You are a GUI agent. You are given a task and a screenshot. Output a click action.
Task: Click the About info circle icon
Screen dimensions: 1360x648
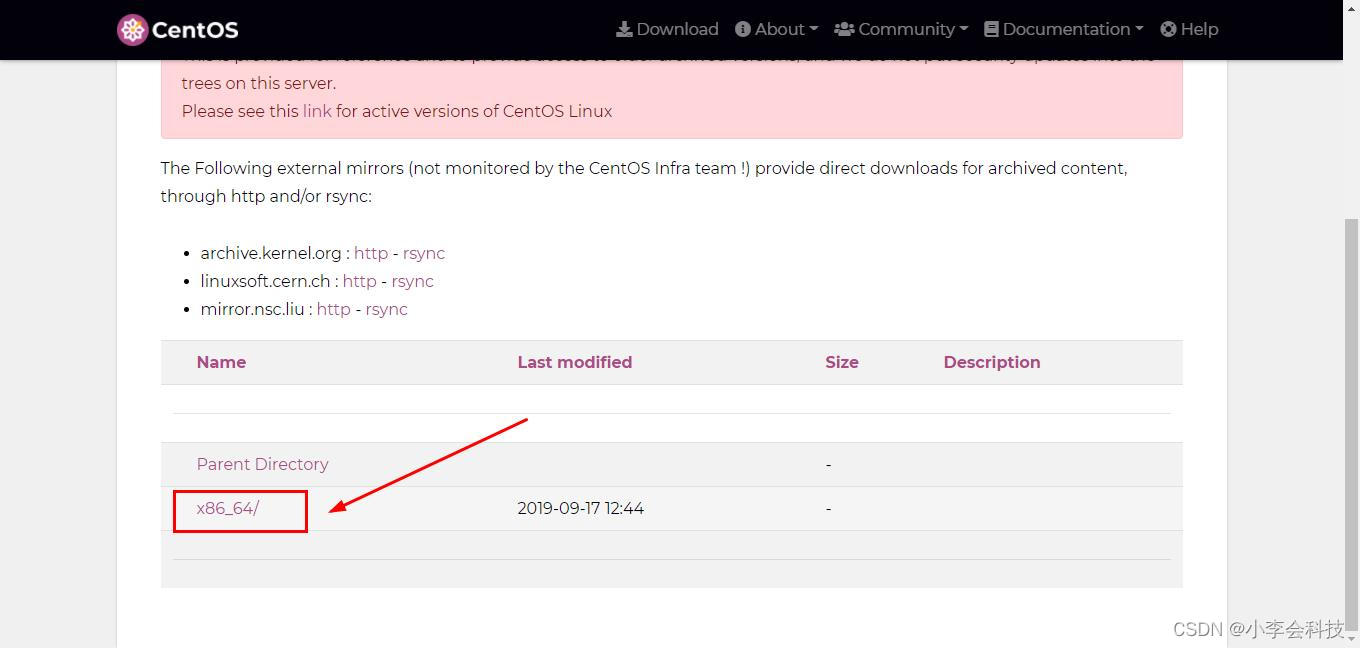(743, 29)
